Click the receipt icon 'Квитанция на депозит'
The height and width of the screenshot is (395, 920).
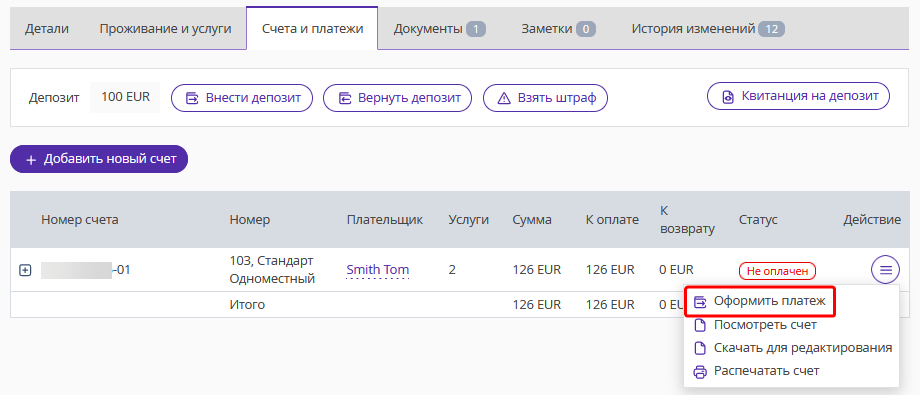click(x=728, y=97)
